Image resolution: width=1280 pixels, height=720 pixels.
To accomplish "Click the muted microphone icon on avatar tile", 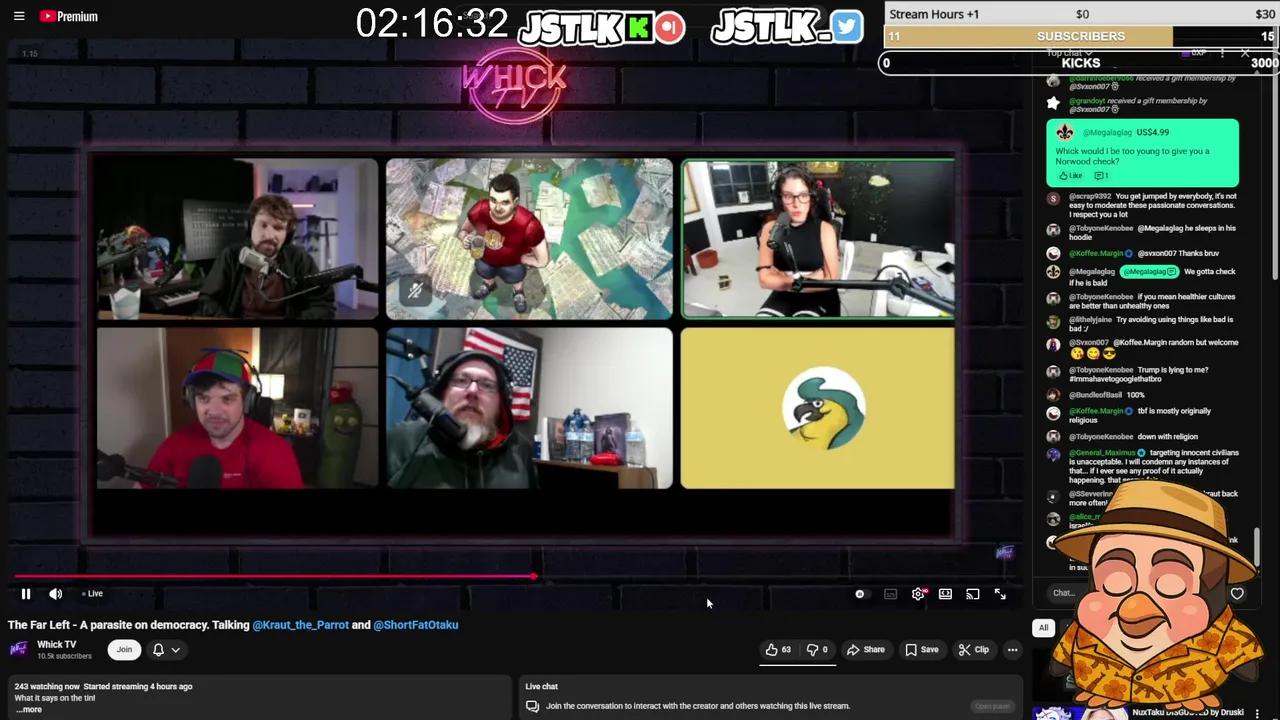I will coord(415,291).
